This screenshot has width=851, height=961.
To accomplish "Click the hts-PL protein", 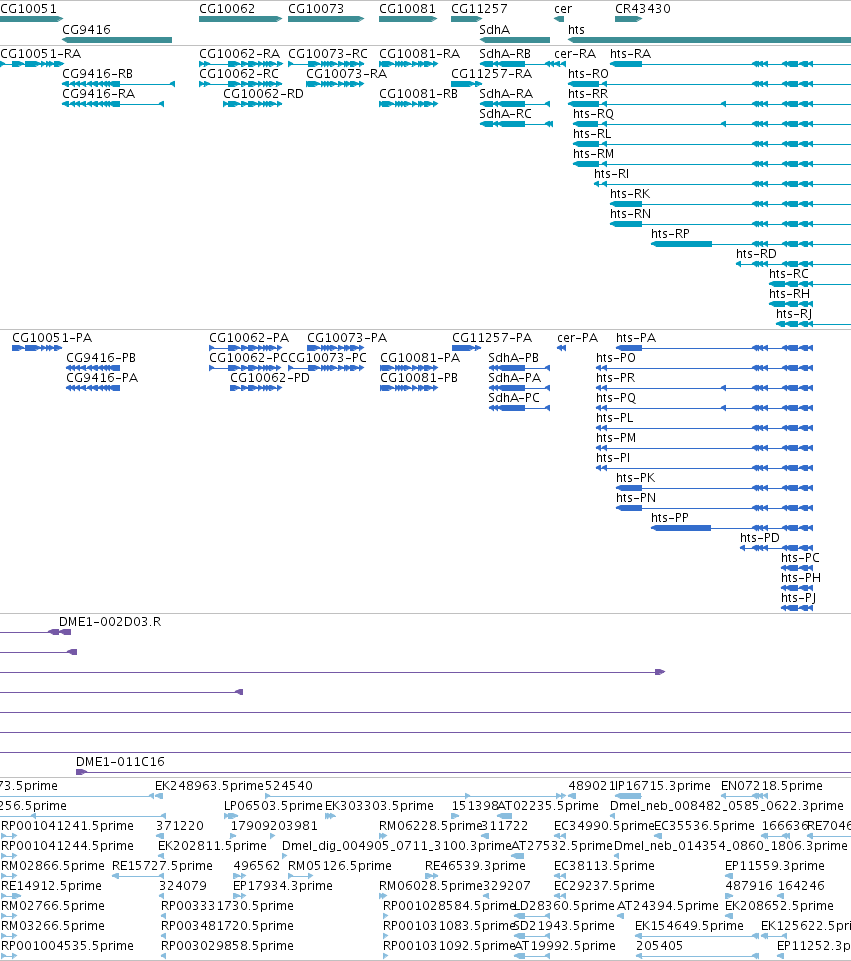I will click(705, 428).
